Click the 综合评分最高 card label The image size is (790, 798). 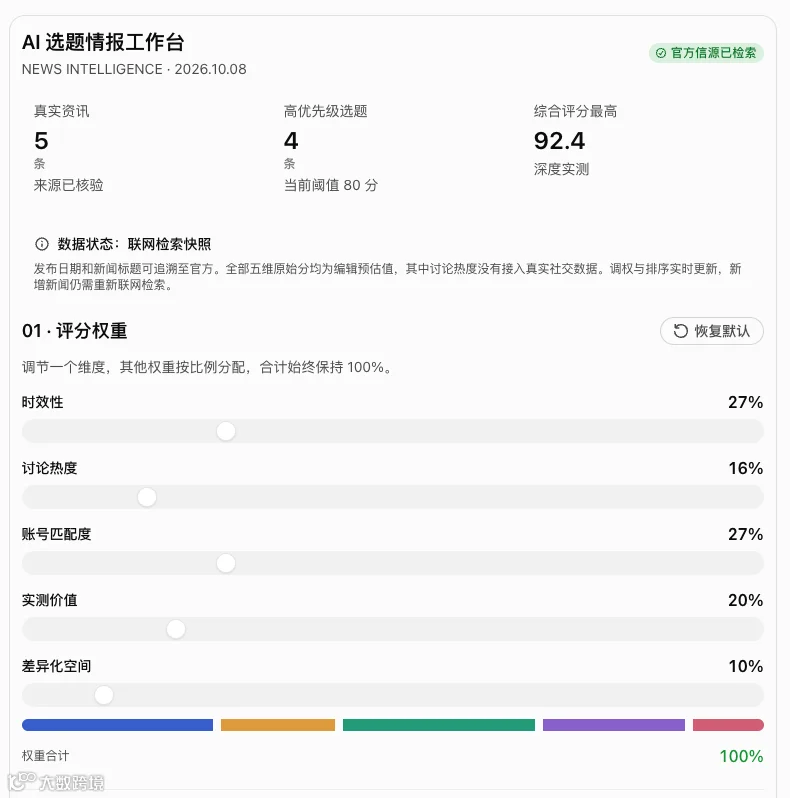tap(576, 111)
